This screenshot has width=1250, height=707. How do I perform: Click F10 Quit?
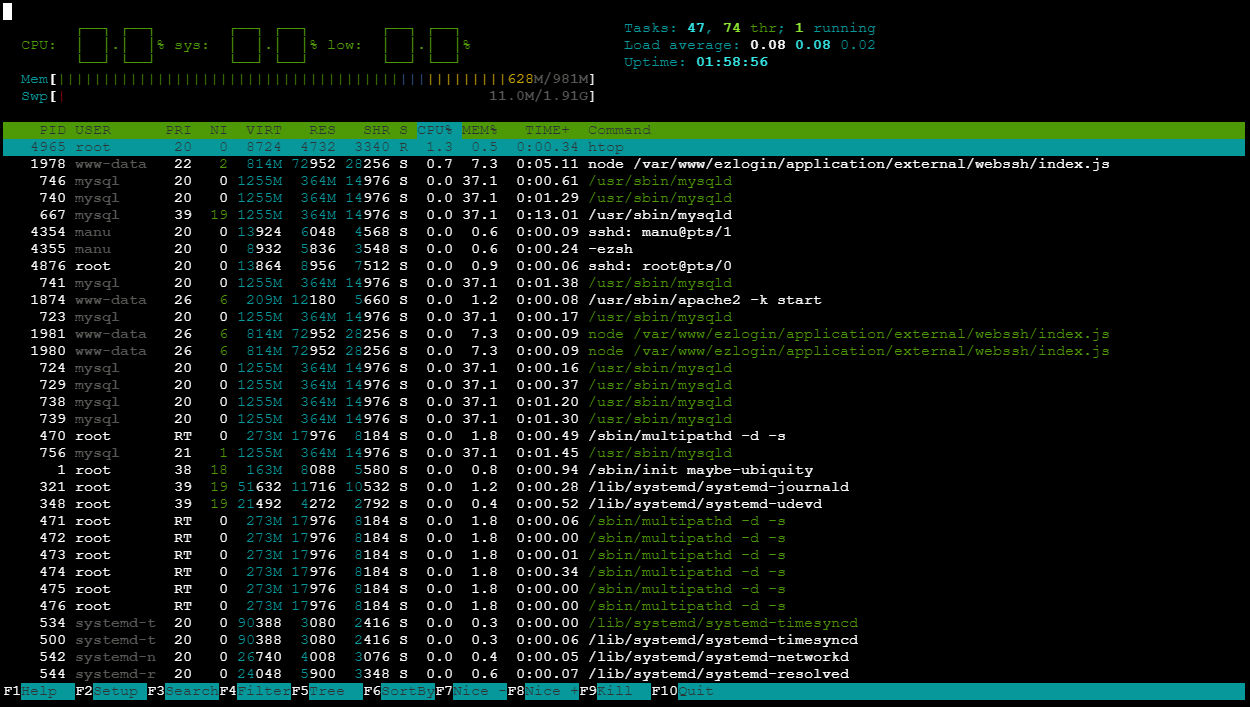(682, 691)
